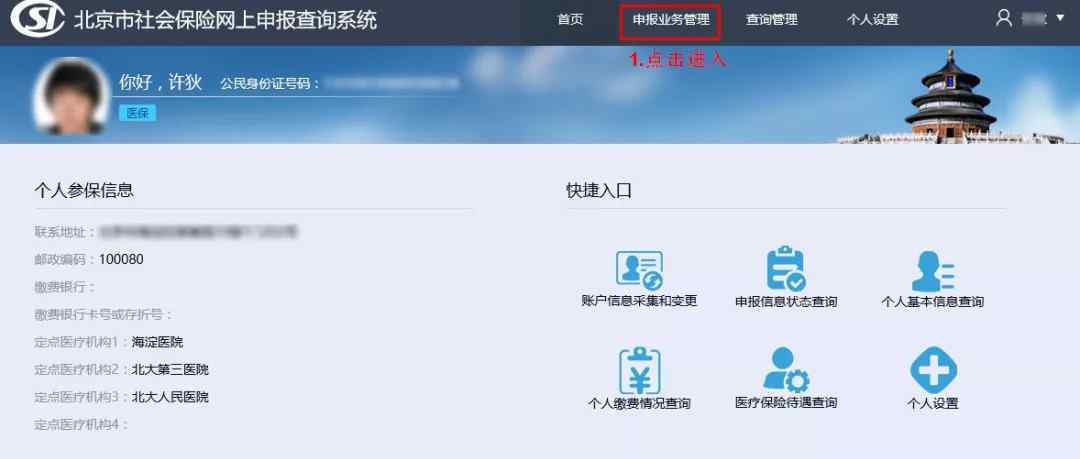Open 个人缴费情况查询 yen clipboard icon

click(639, 369)
